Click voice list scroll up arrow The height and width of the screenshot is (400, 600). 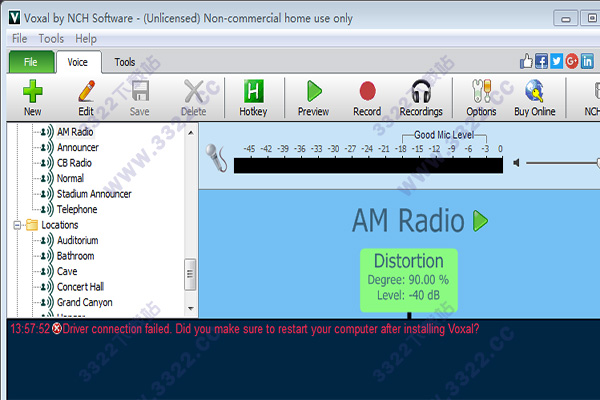191,133
